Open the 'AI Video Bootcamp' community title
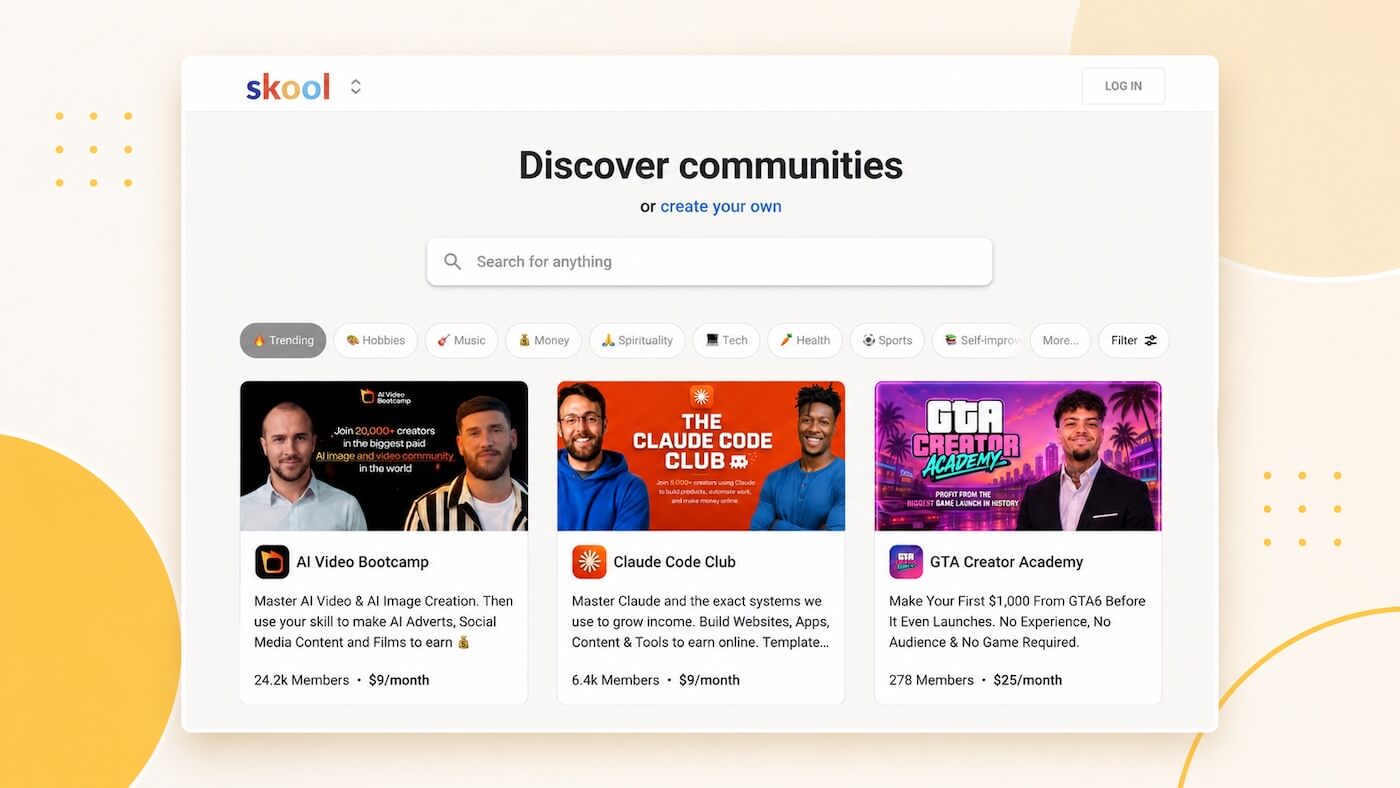This screenshot has height=788, width=1400. pyautogui.click(x=362, y=562)
